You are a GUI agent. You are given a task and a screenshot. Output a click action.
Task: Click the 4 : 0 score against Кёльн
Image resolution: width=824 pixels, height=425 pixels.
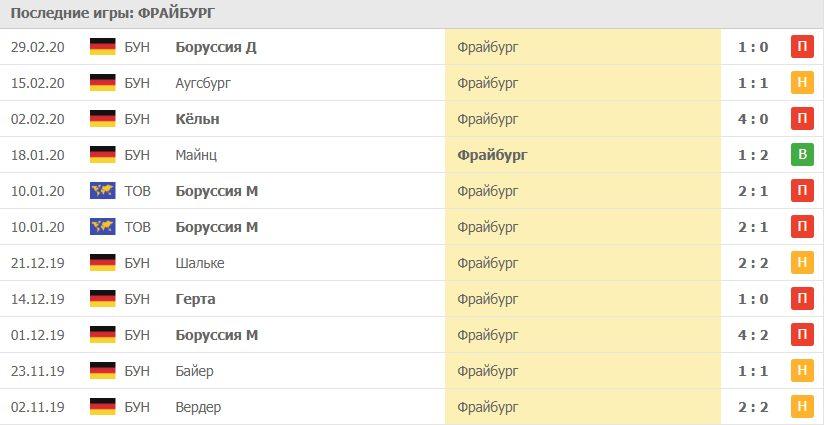pyautogui.click(x=753, y=119)
